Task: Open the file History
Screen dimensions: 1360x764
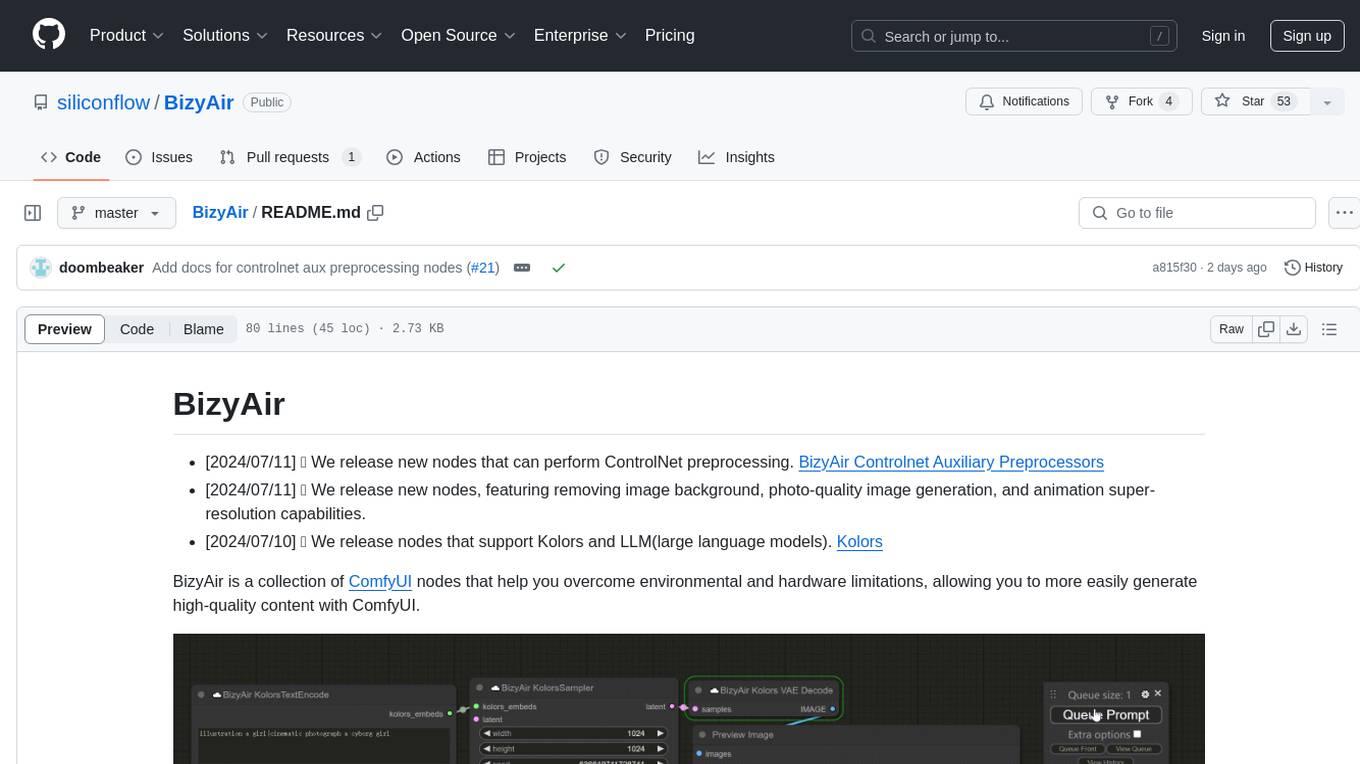Action: point(1313,267)
